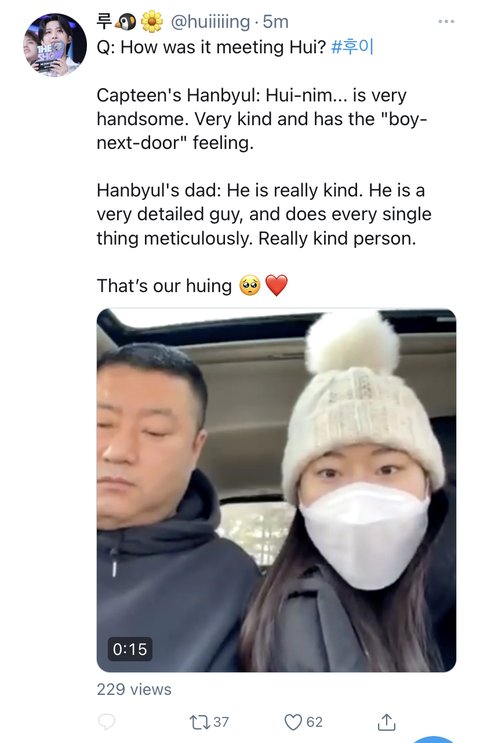Open the @huiiiiing username handle
This screenshot has height=743, width=480.
point(210,22)
